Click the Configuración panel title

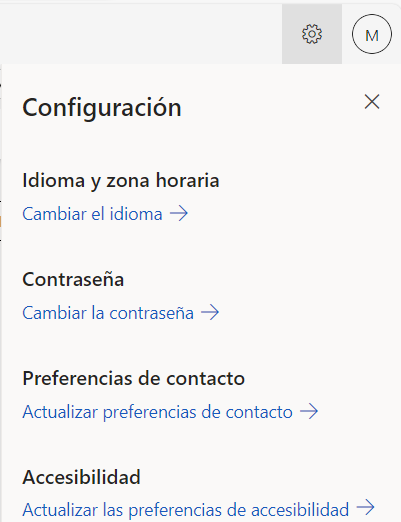[102, 108]
